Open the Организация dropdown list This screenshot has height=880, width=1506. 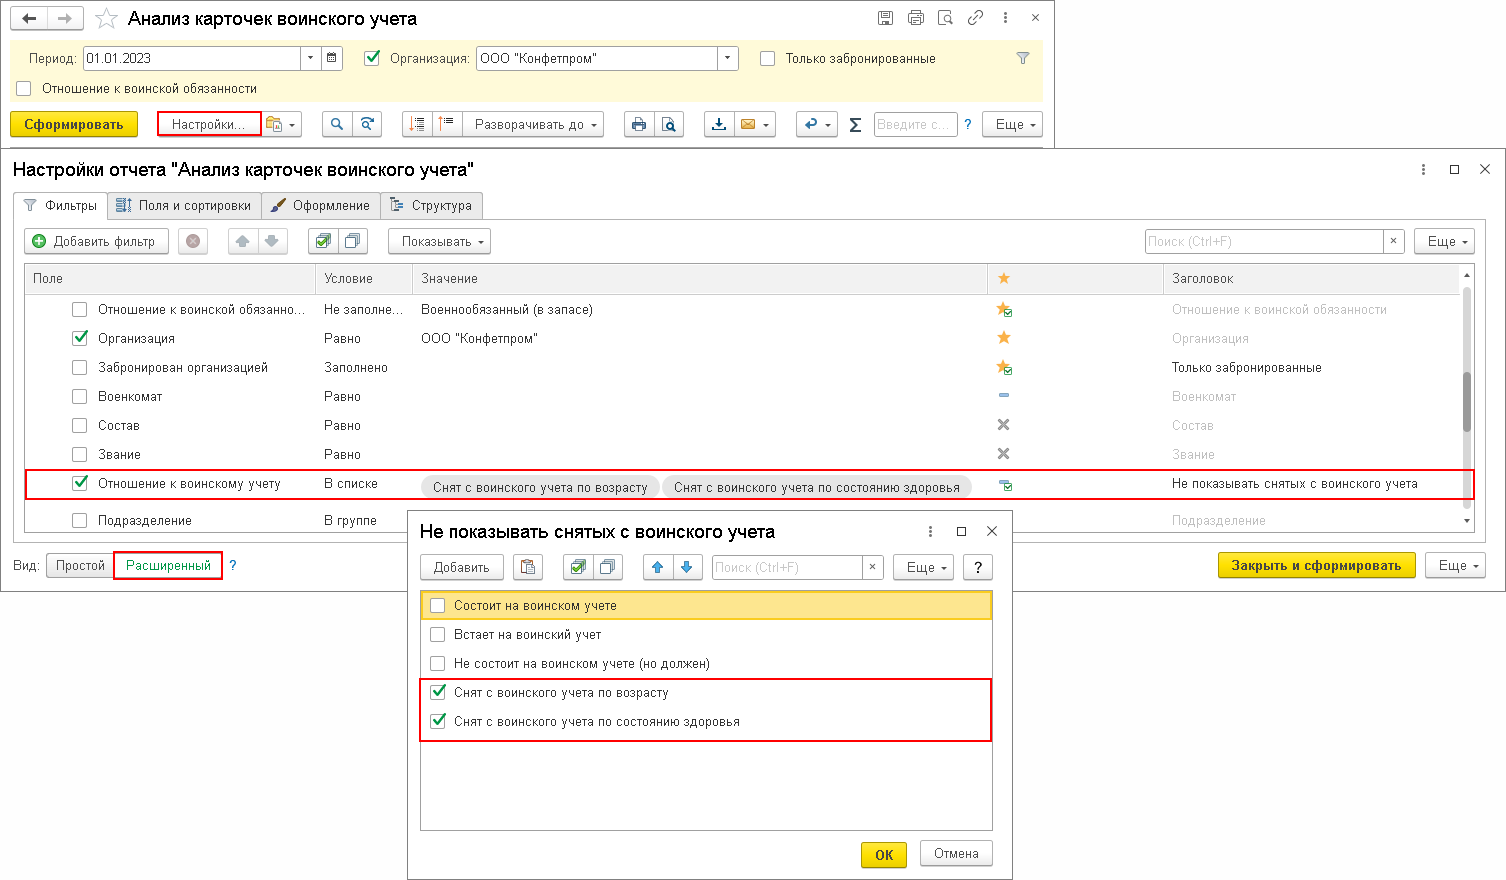click(x=728, y=58)
